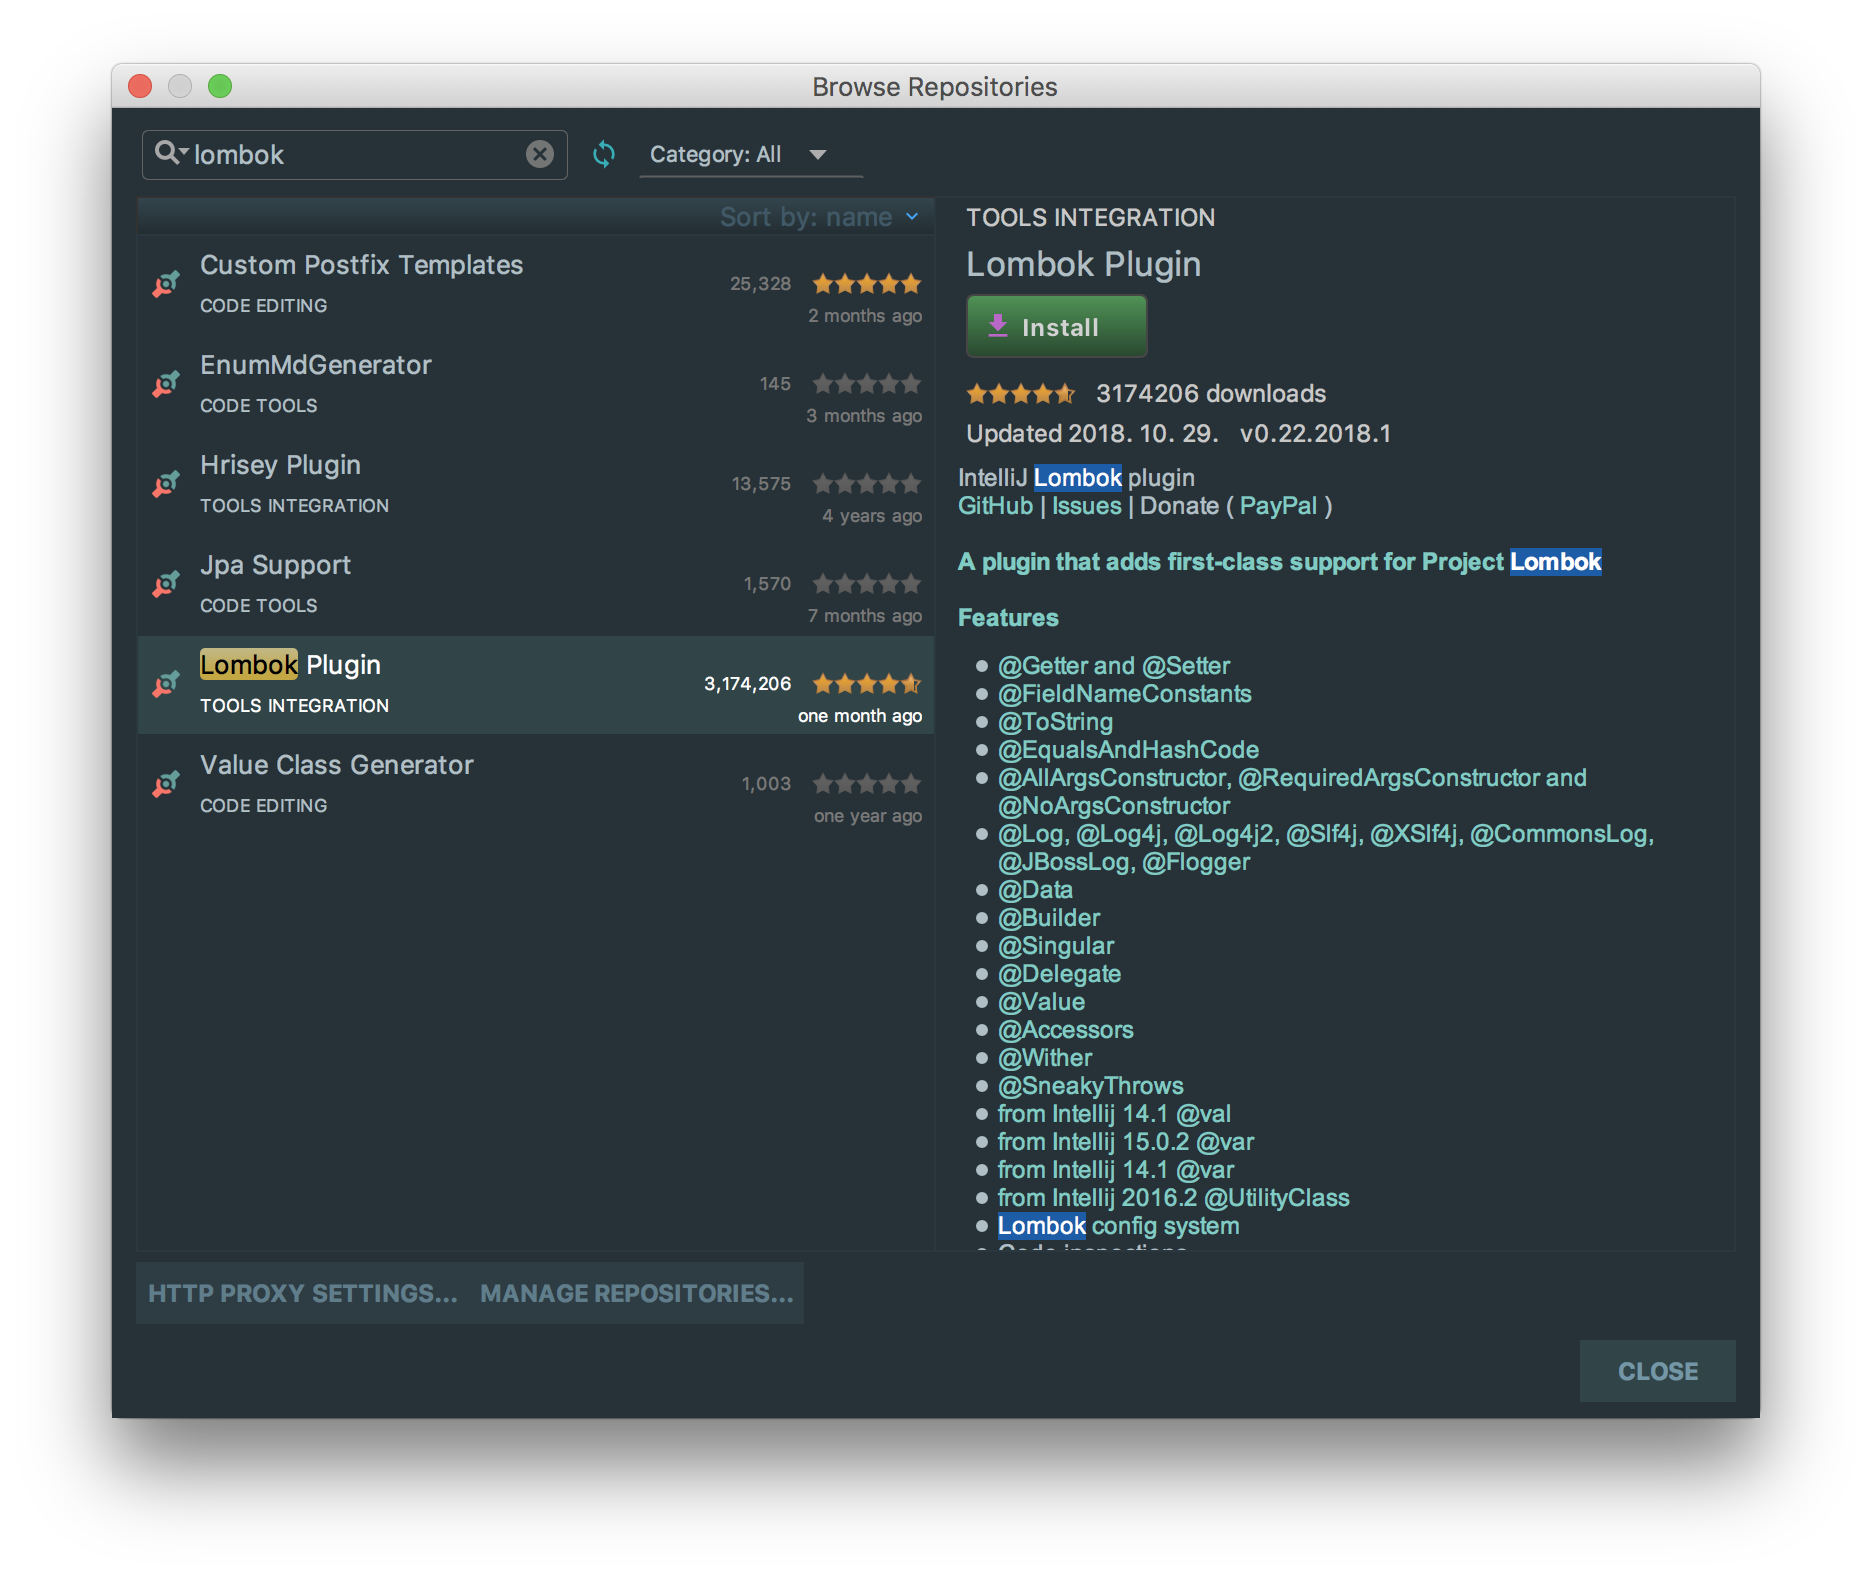Viewport: 1872px width, 1578px height.
Task: Click star rating of Value Class Generator
Action: point(866,784)
